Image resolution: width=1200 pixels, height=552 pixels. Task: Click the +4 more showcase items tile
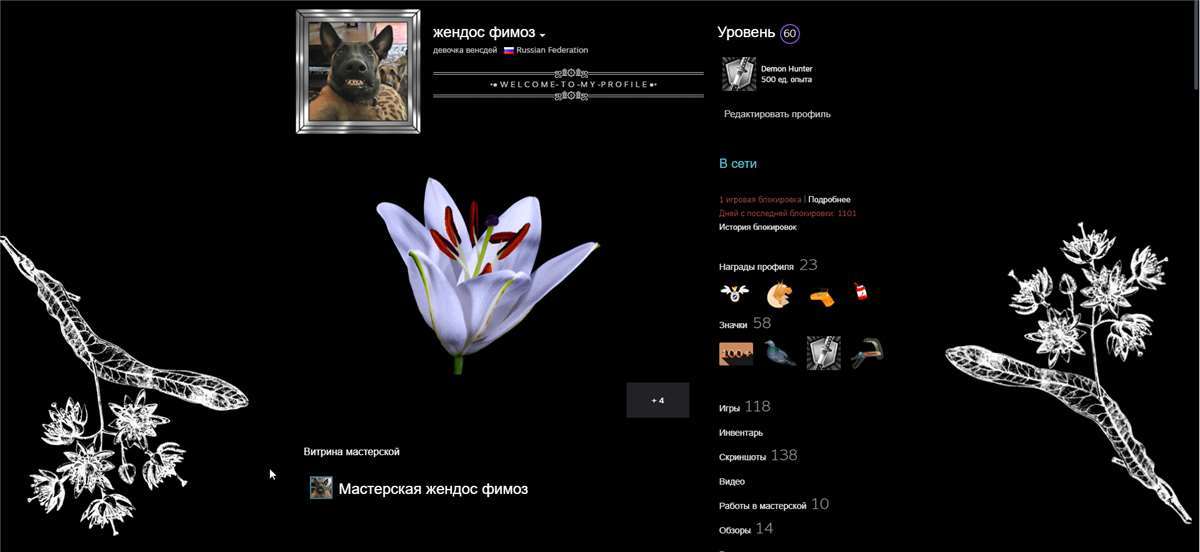click(x=657, y=400)
